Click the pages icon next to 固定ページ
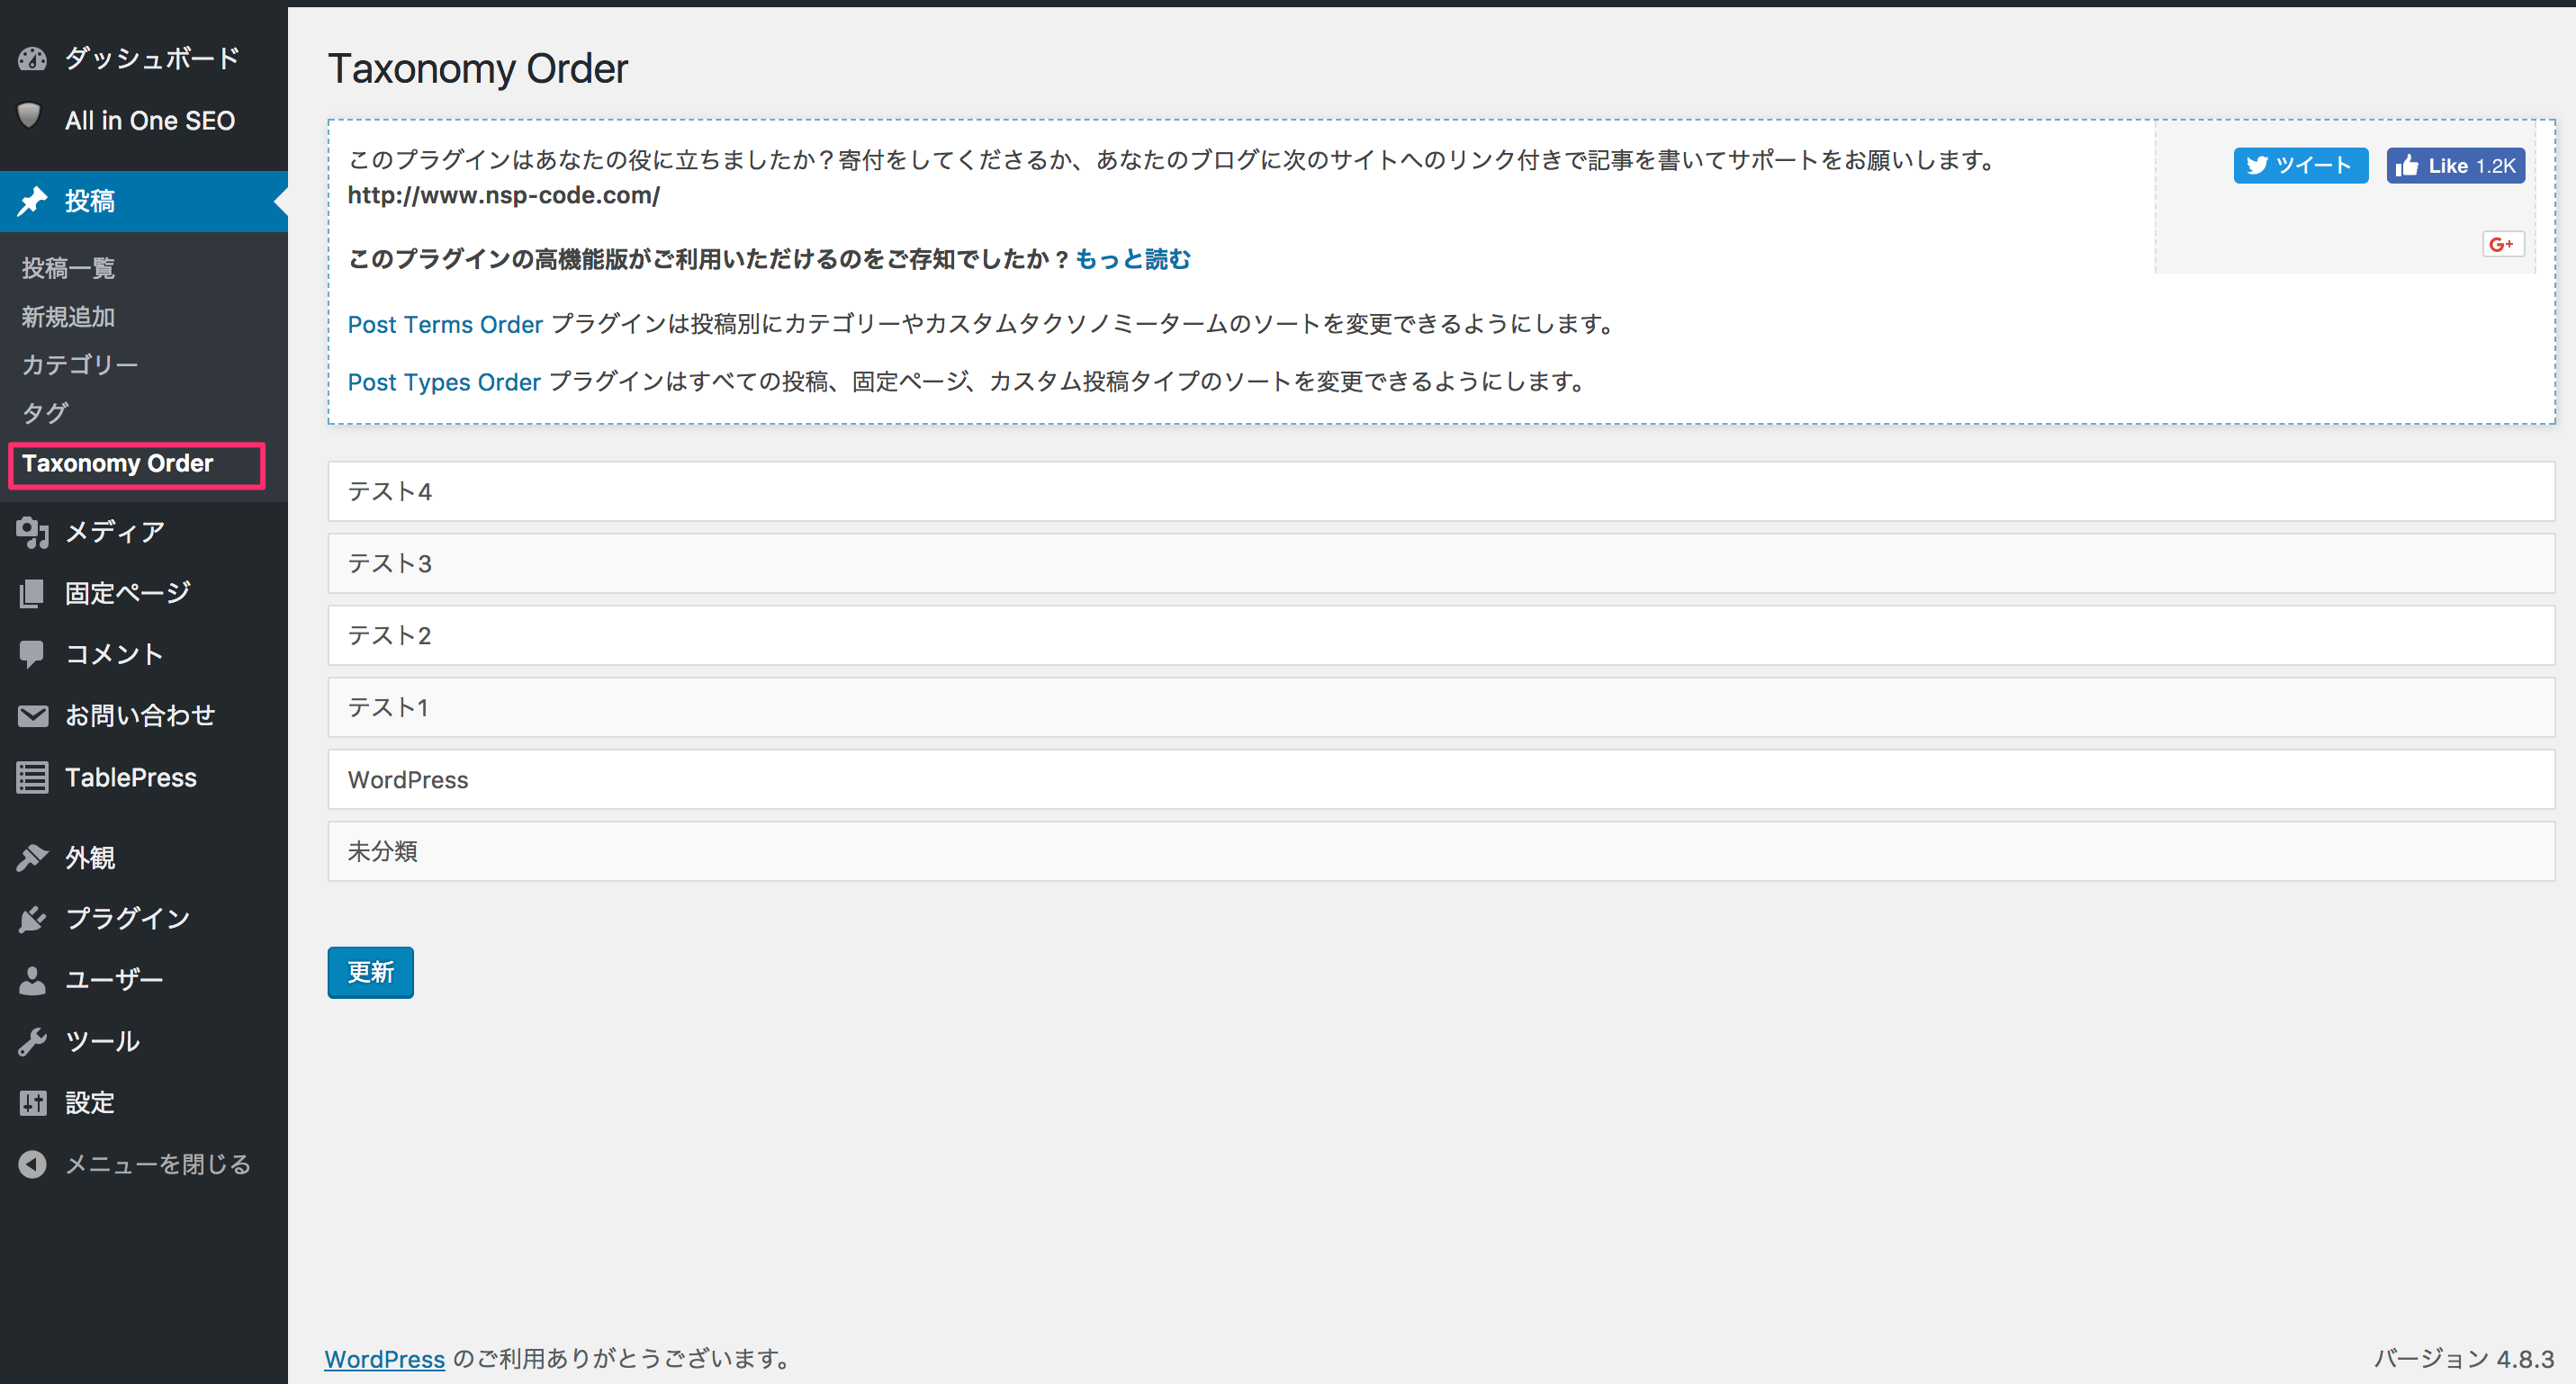Screen dimensions: 2576x1384 click(x=32, y=593)
